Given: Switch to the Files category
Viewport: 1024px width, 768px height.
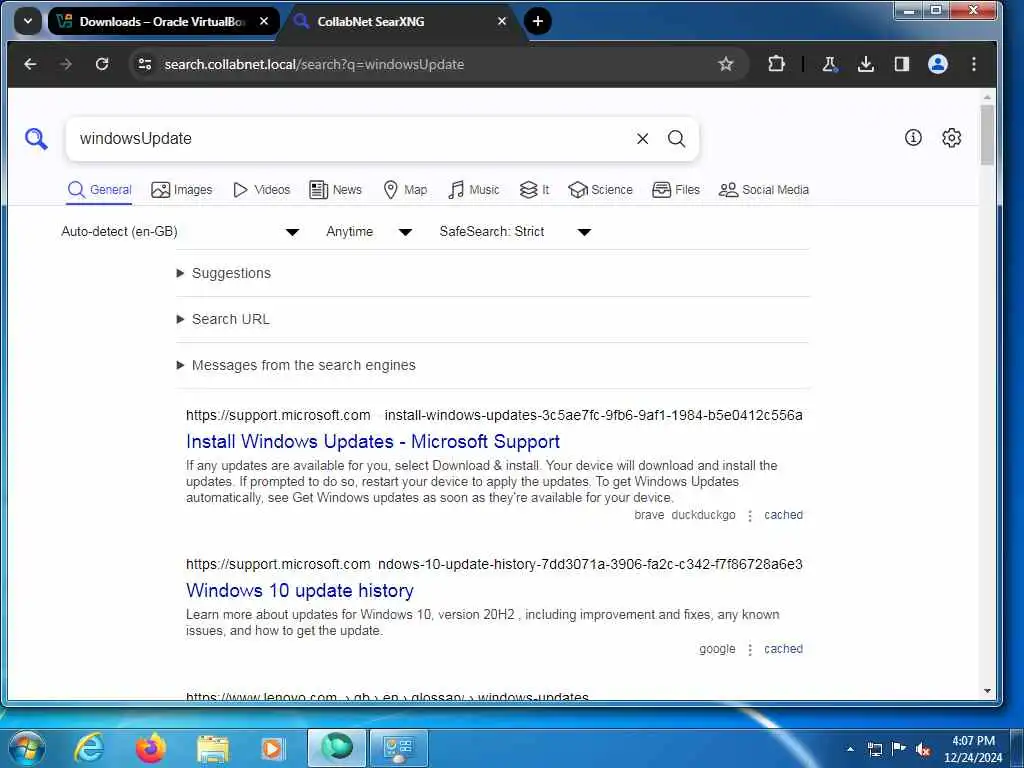Looking at the screenshot, I should (676, 190).
